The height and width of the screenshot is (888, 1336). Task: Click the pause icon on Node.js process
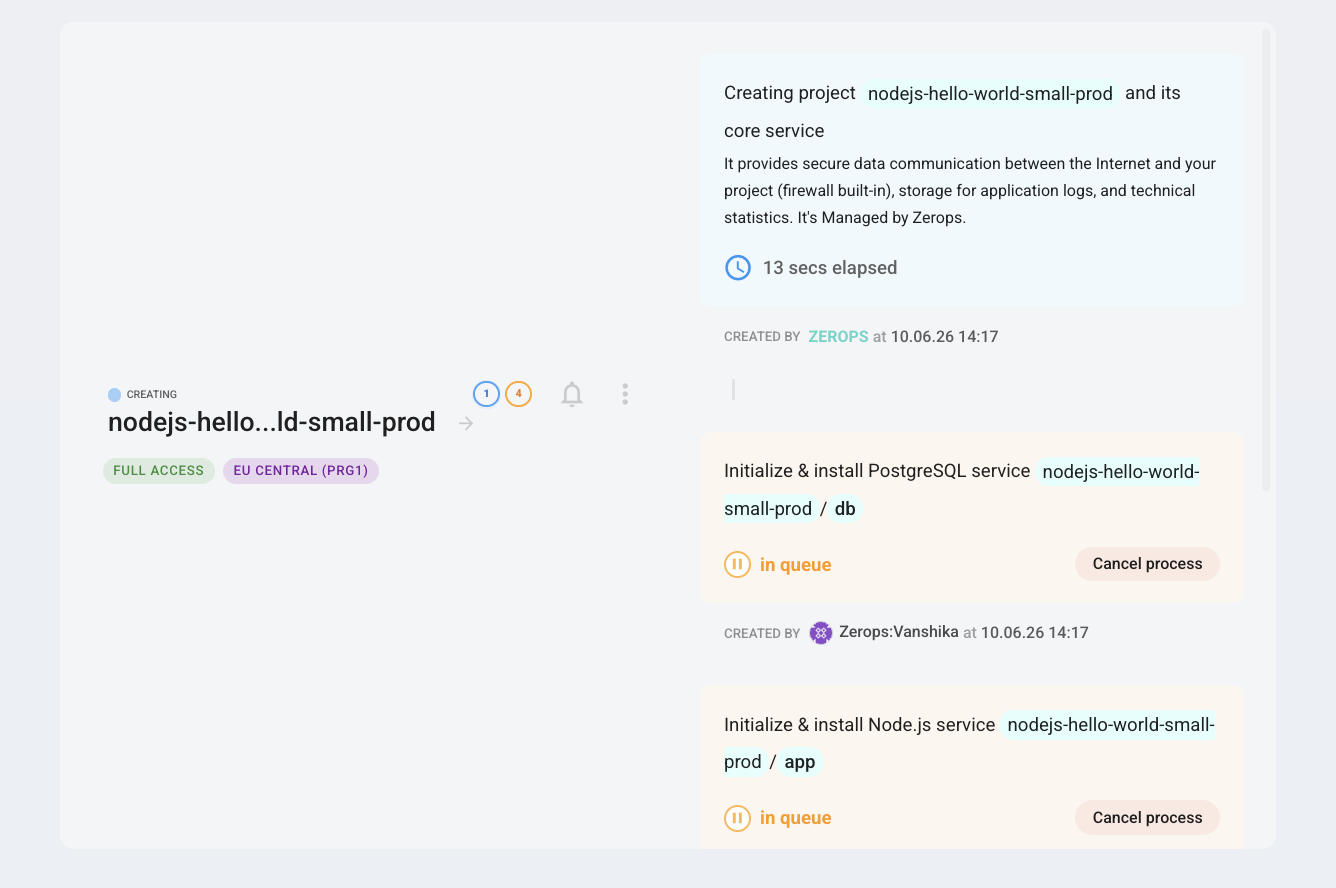737,818
